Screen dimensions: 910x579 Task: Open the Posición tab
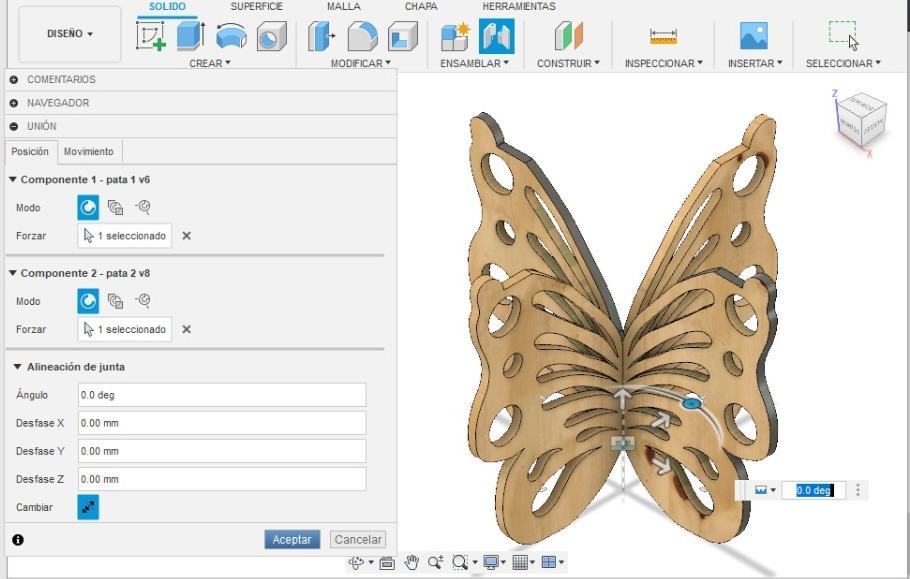click(30, 151)
